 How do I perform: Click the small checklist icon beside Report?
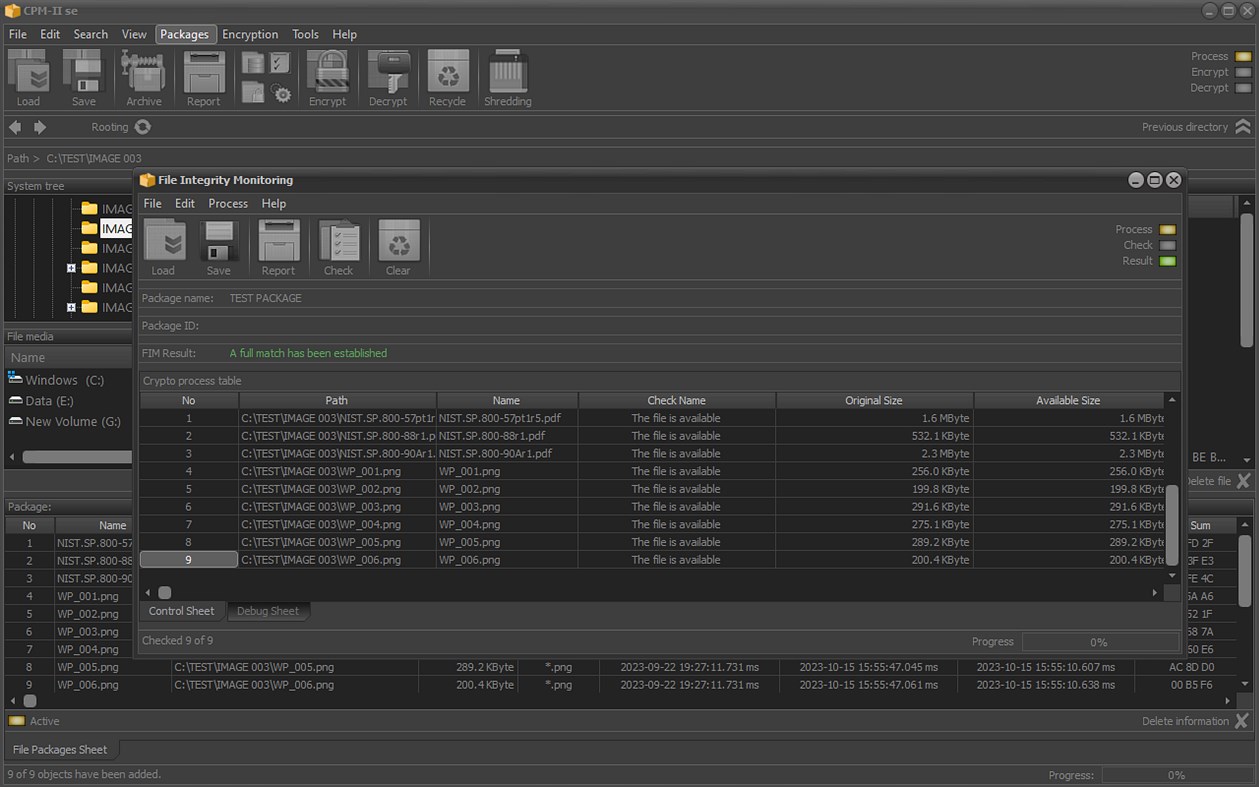(x=280, y=64)
